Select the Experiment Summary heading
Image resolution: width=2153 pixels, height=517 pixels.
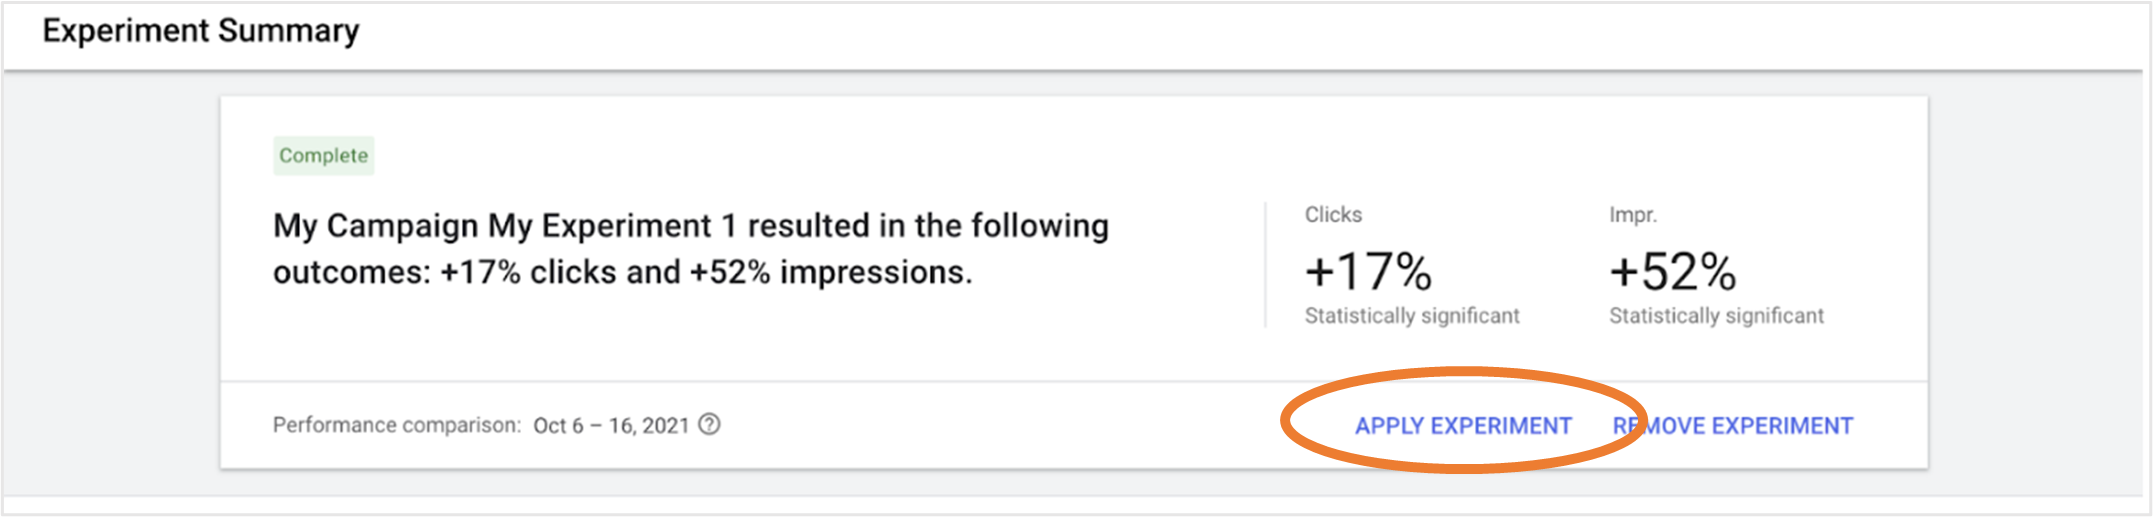[200, 31]
